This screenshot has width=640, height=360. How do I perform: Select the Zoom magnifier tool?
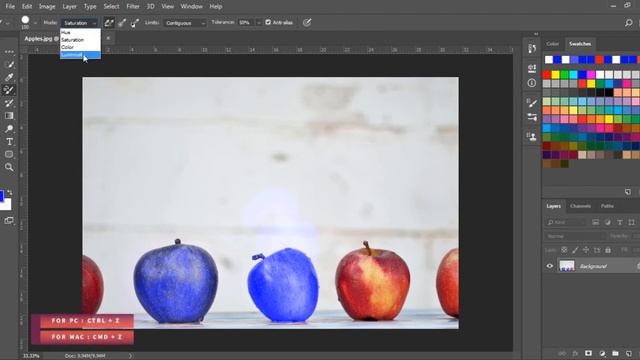tap(9, 167)
